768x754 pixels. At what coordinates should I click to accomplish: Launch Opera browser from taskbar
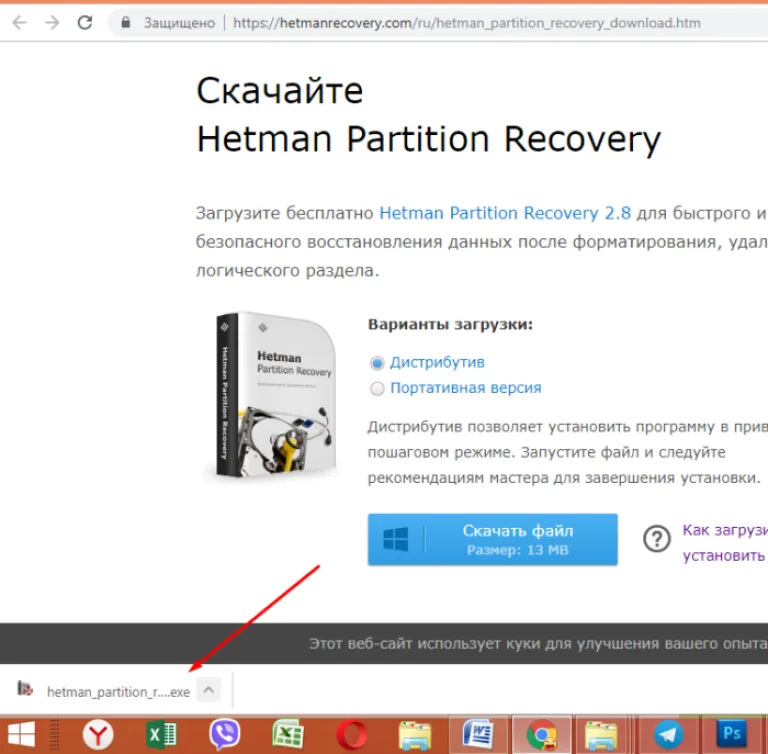(351, 735)
